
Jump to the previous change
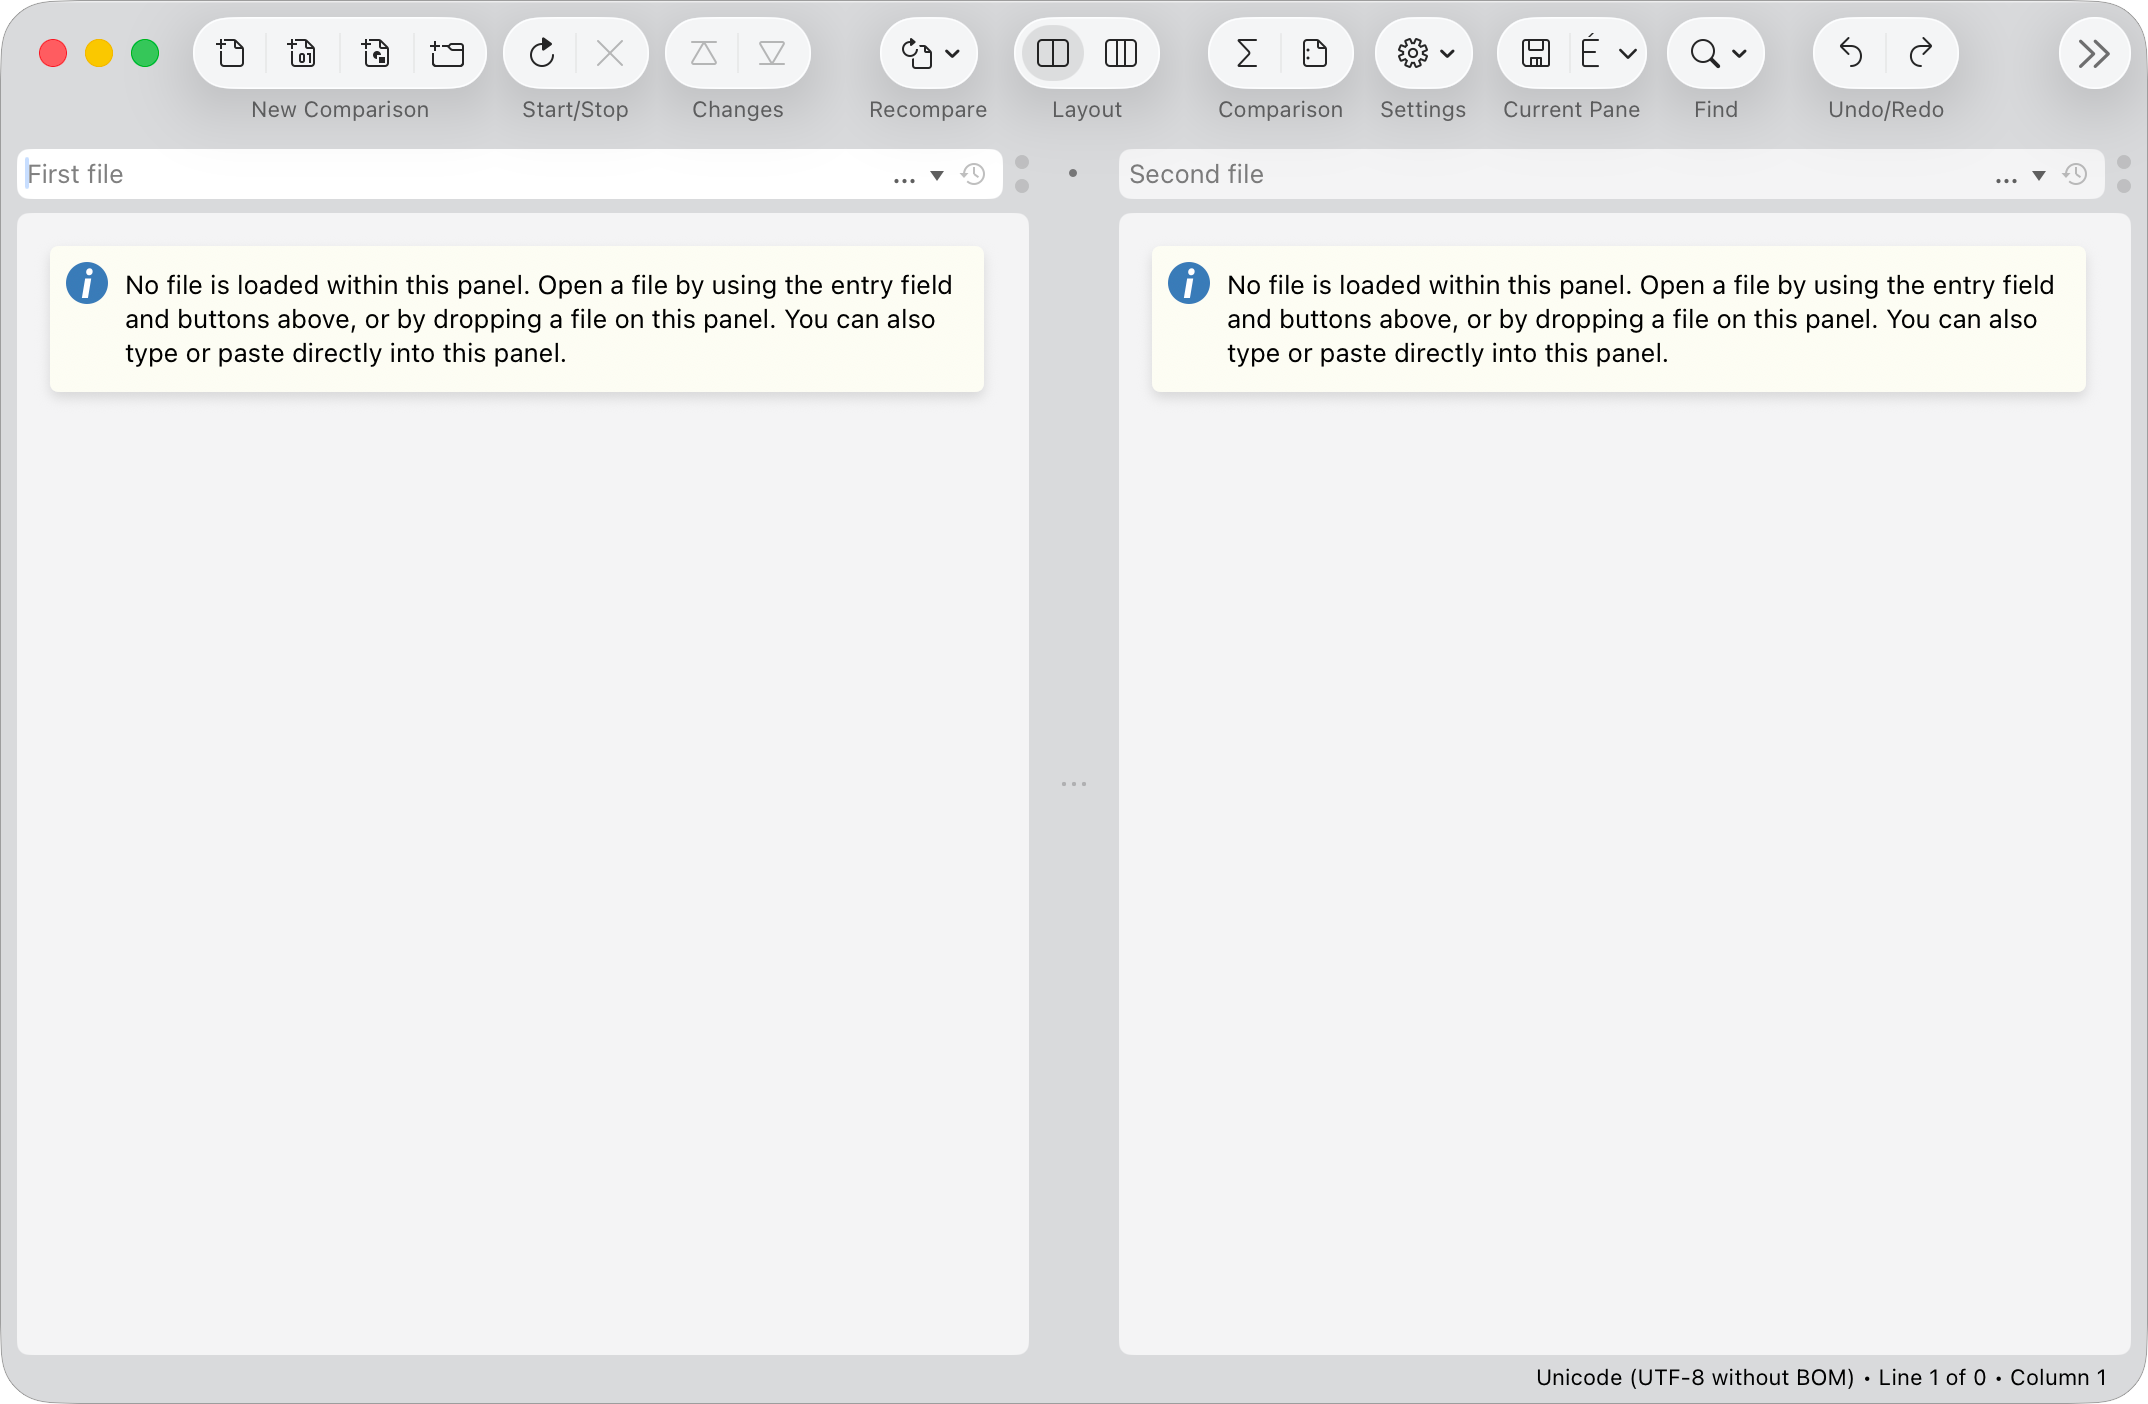tap(704, 53)
